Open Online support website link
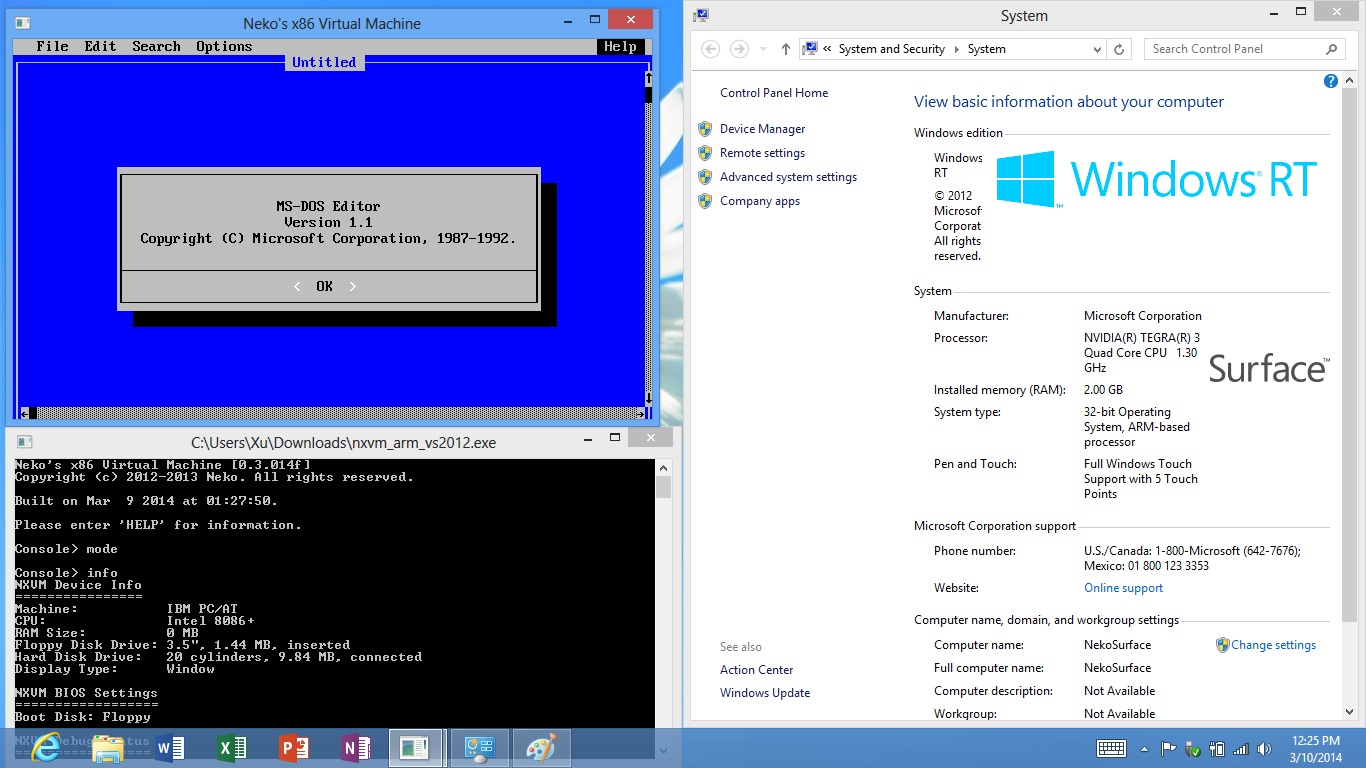Image resolution: width=1366 pixels, height=768 pixels. [x=1124, y=588]
